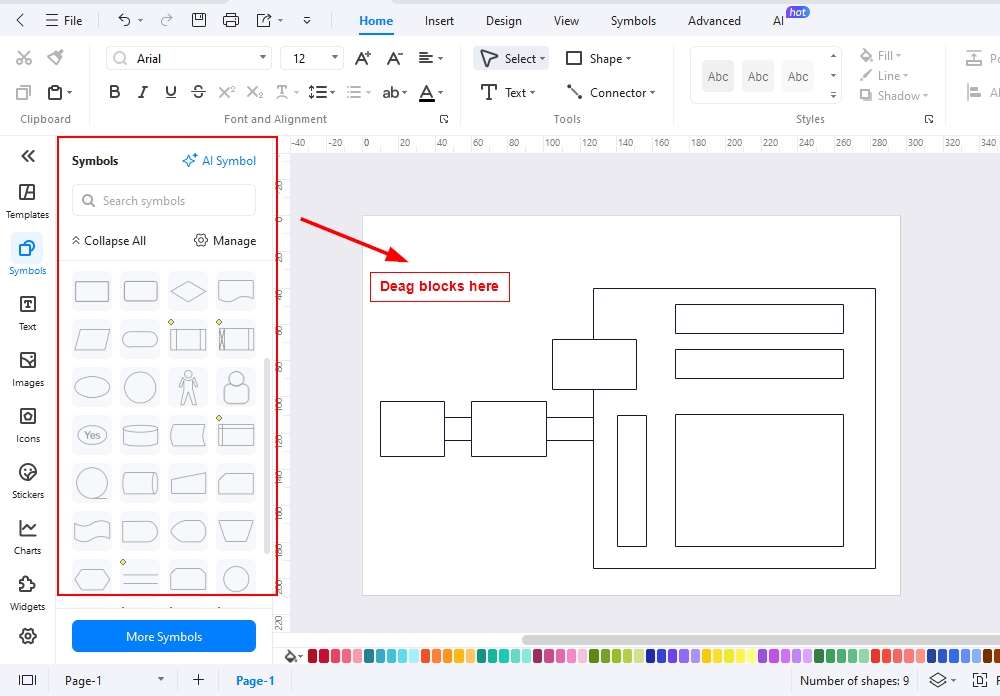Select the Yes label symbol
Image resolution: width=1000 pixels, height=696 pixels.
click(x=92, y=435)
